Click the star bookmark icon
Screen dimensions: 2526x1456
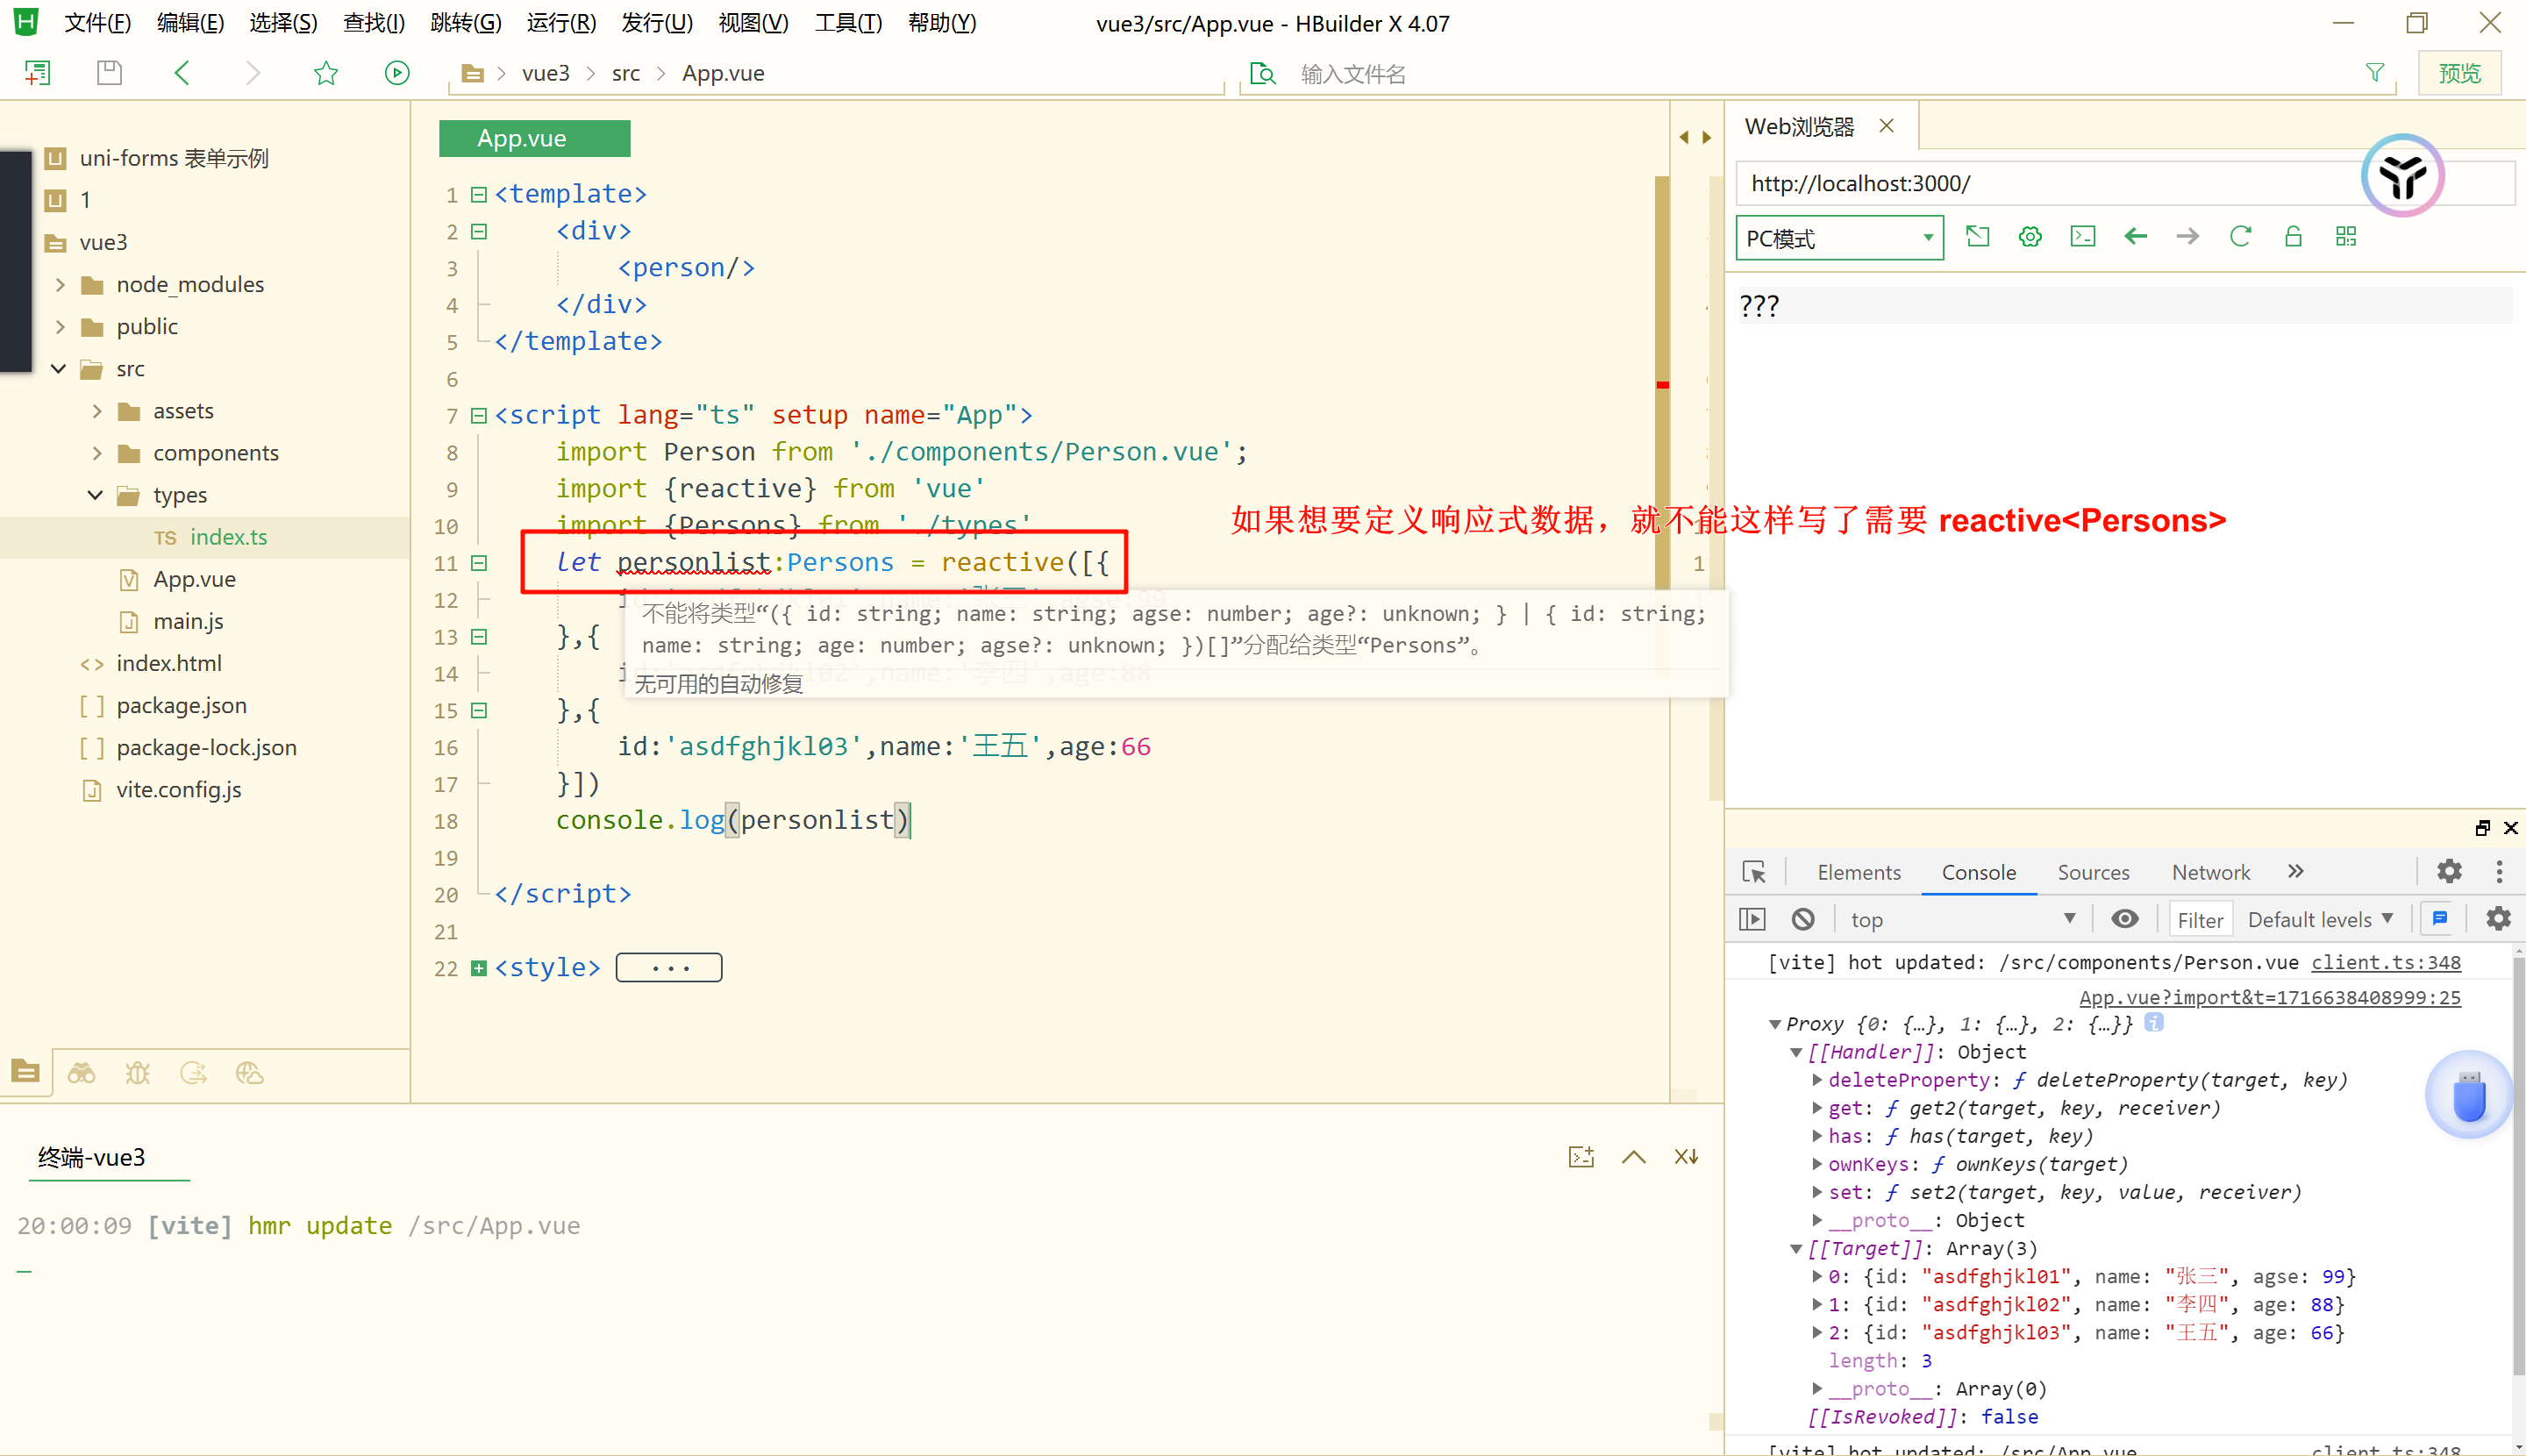pos(326,73)
